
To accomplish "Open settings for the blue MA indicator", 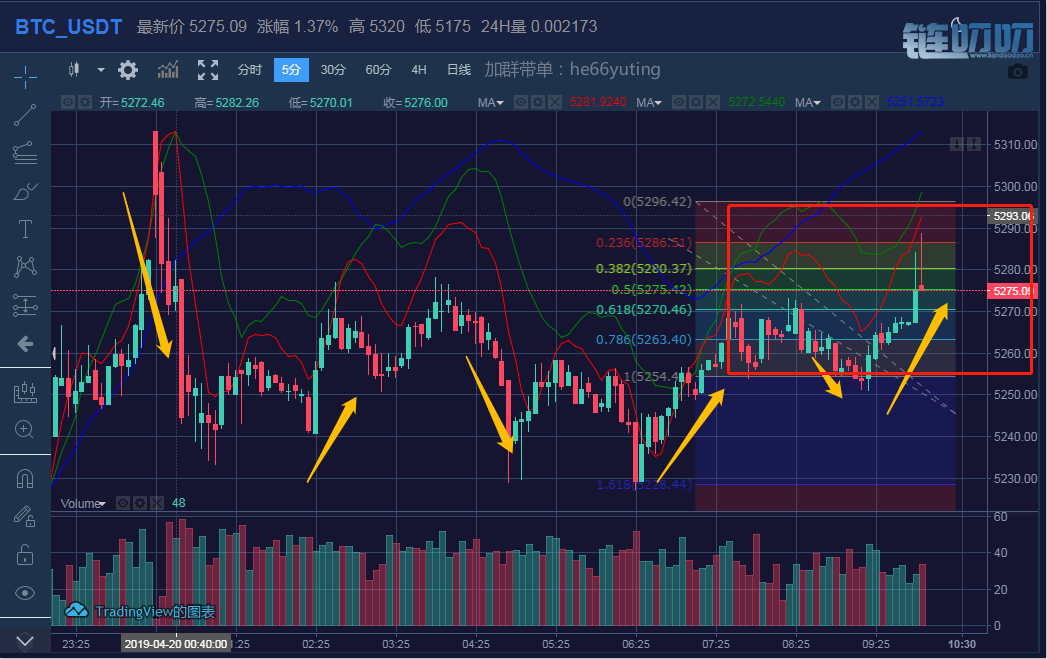I will tap(855, 102).
